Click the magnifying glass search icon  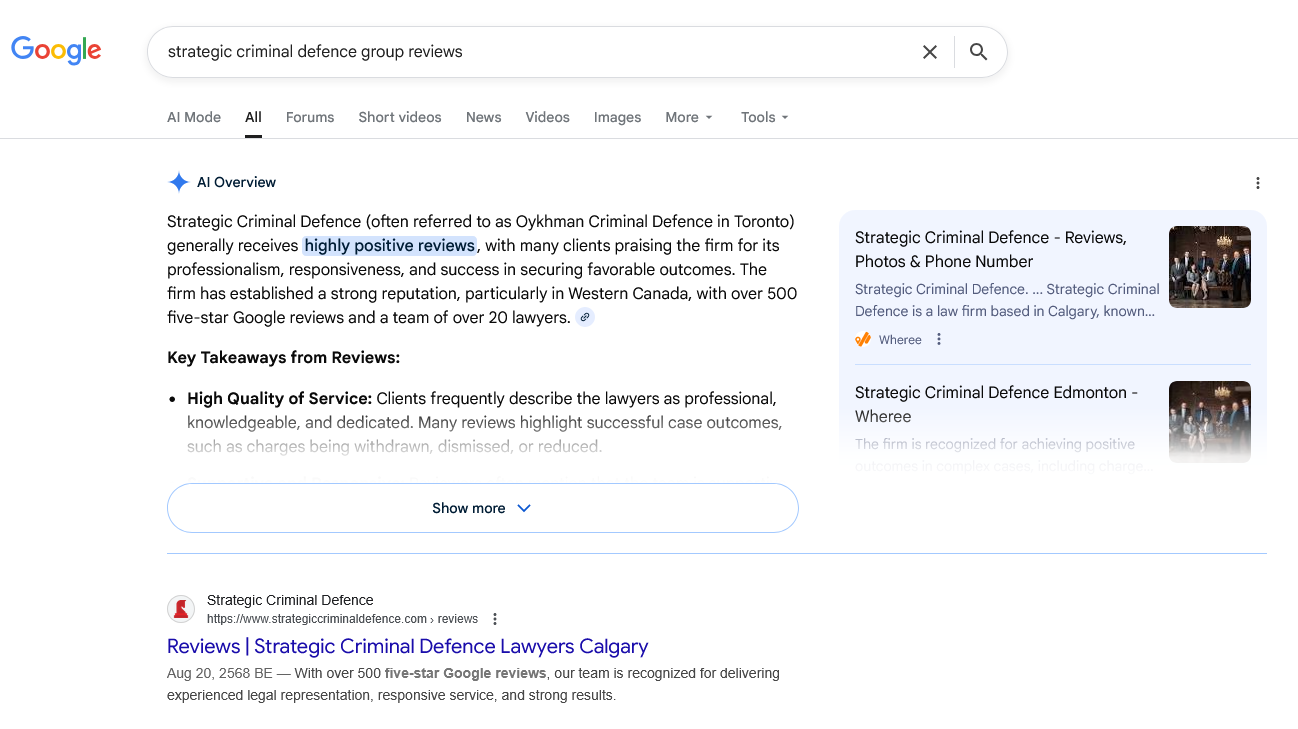[x=978, y=52]
